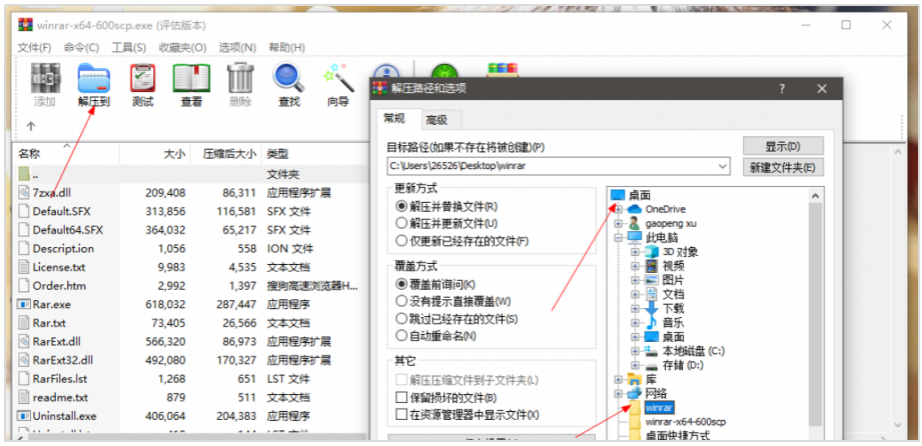Select the Rar.exe application icon

click(24, 304)
